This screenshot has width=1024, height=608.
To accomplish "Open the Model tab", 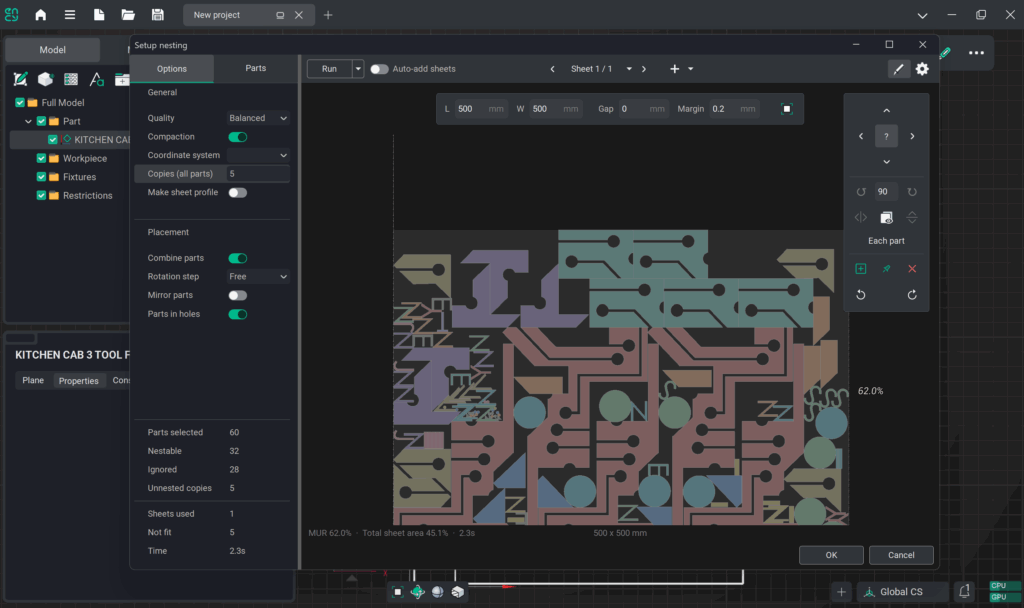I will (52, 50).
